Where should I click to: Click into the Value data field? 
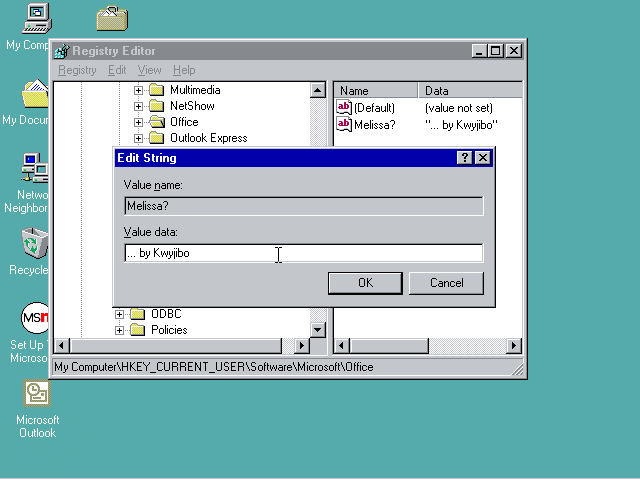point(304,253)
